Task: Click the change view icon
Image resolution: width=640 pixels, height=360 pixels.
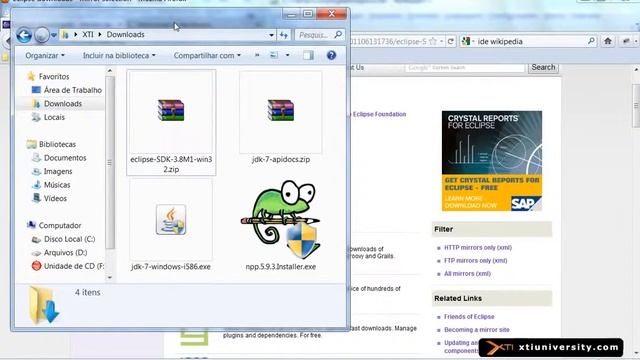Action: click(274, 55)
